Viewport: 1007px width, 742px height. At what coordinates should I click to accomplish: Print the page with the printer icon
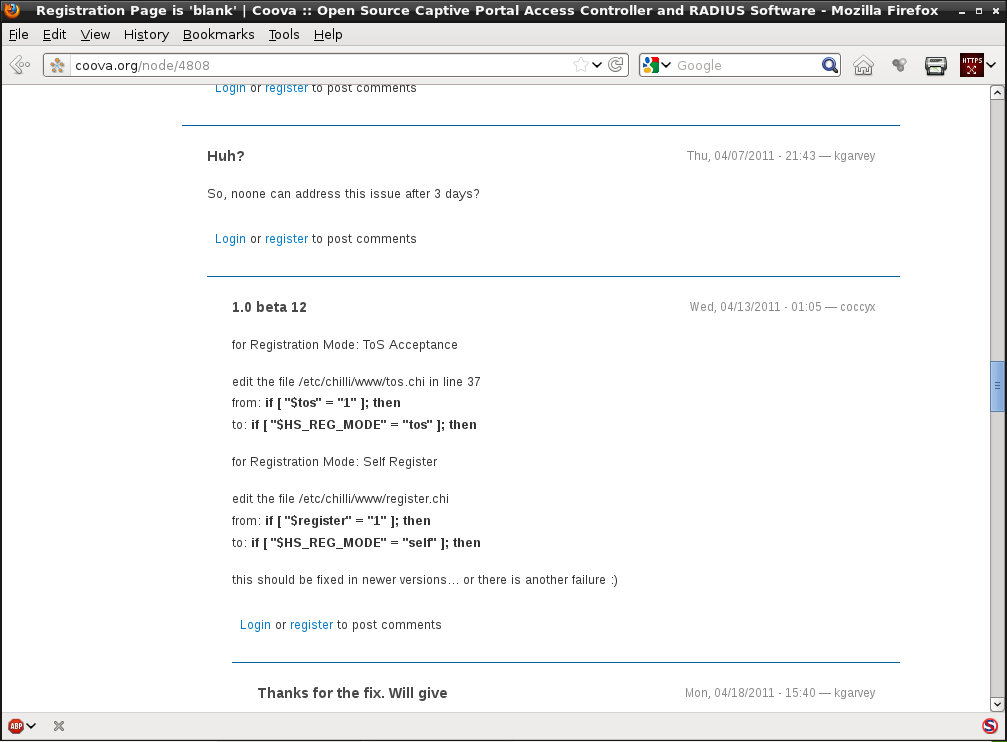(x=936, y=65)
